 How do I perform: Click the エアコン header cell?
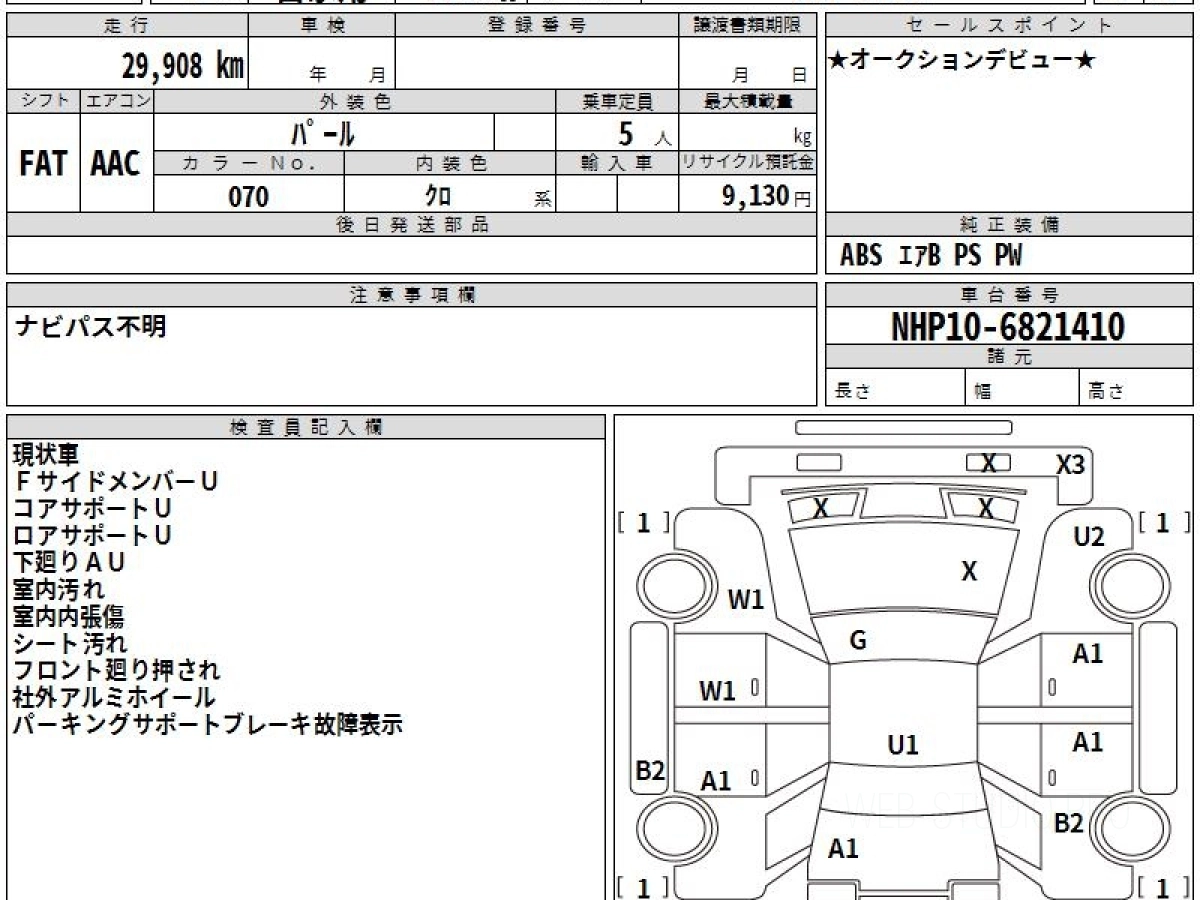tap(117, 101)
